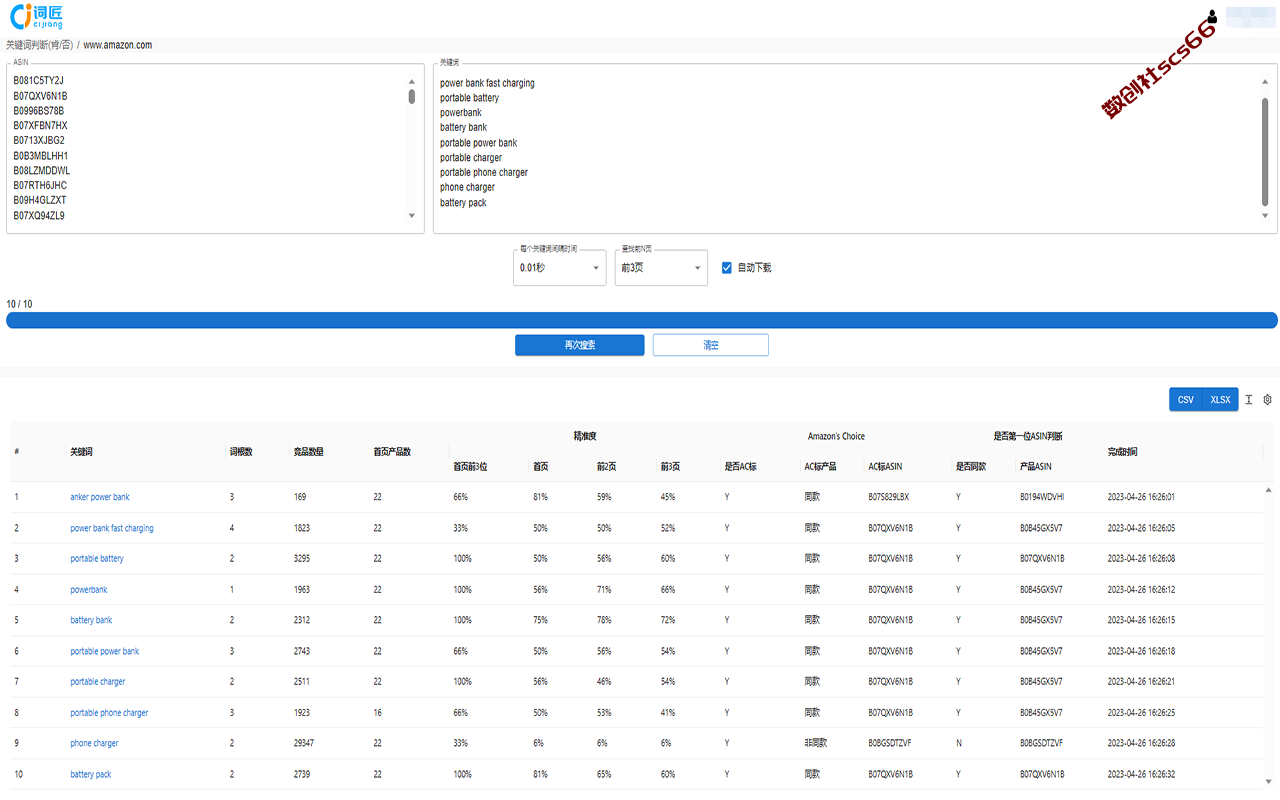
Task: Open the portable power bank link in table
Action: [105, 651]
